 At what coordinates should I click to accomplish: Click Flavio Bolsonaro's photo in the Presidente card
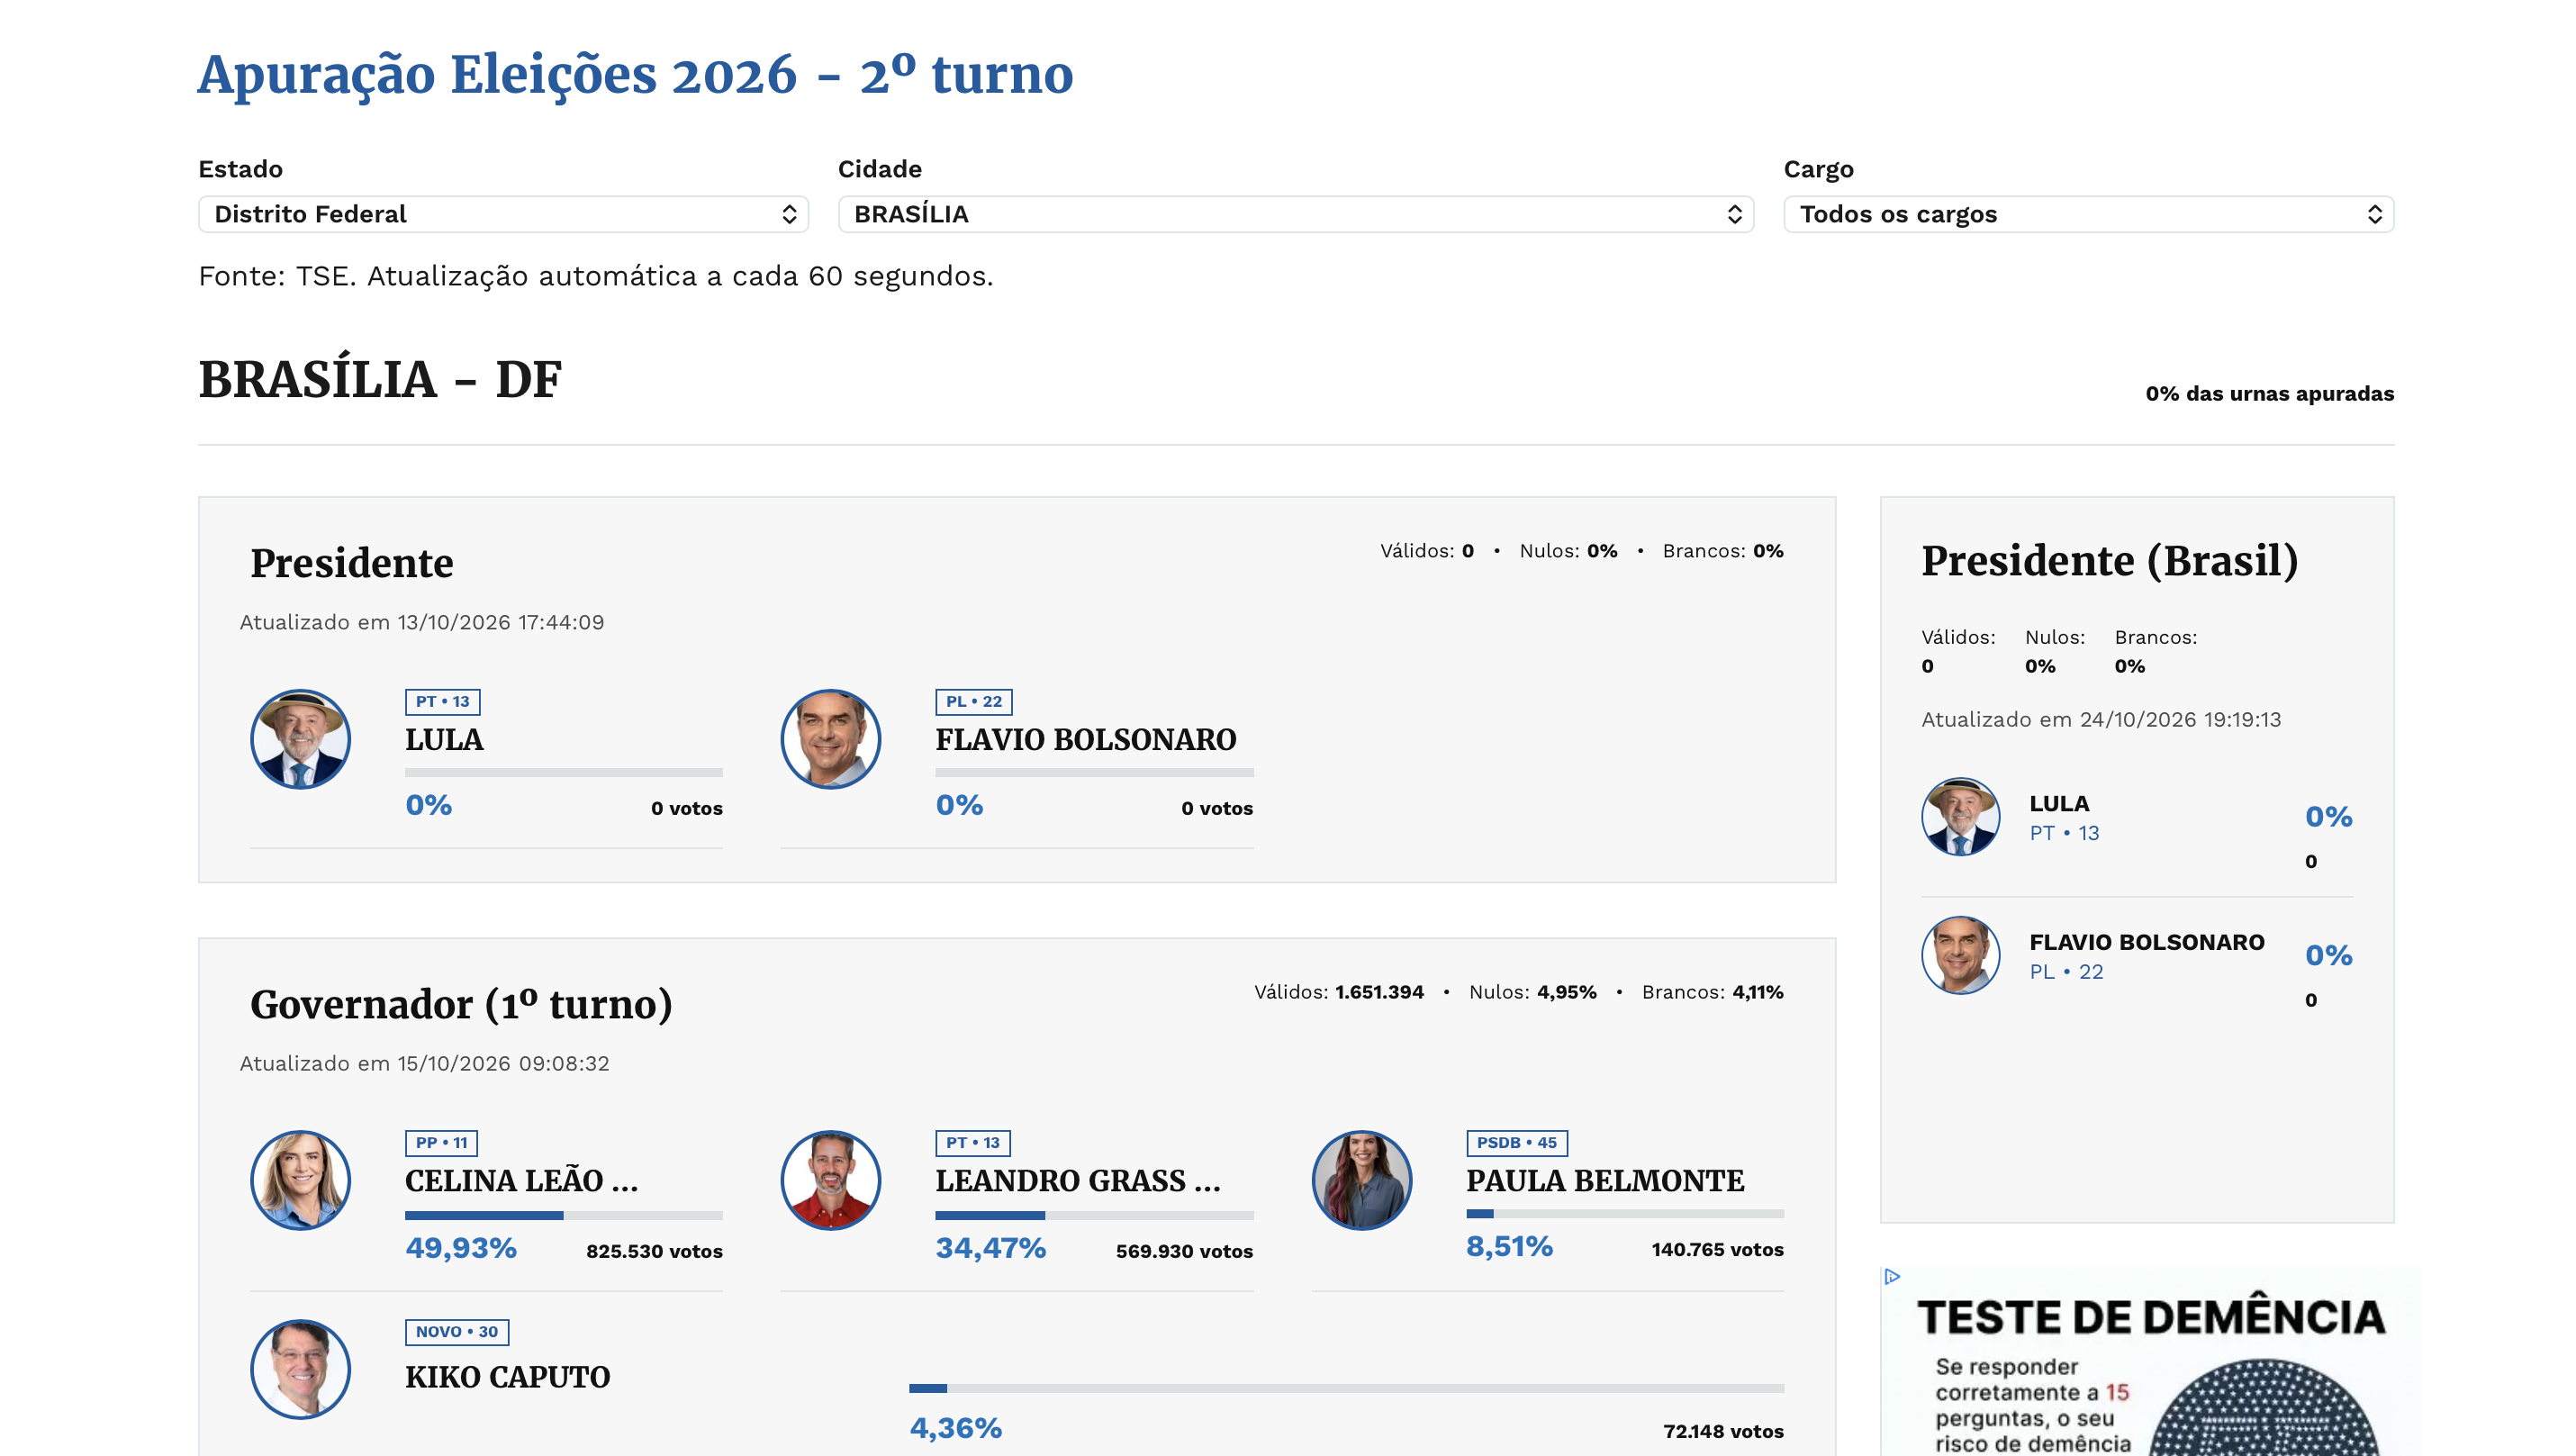tap(830, 739)
